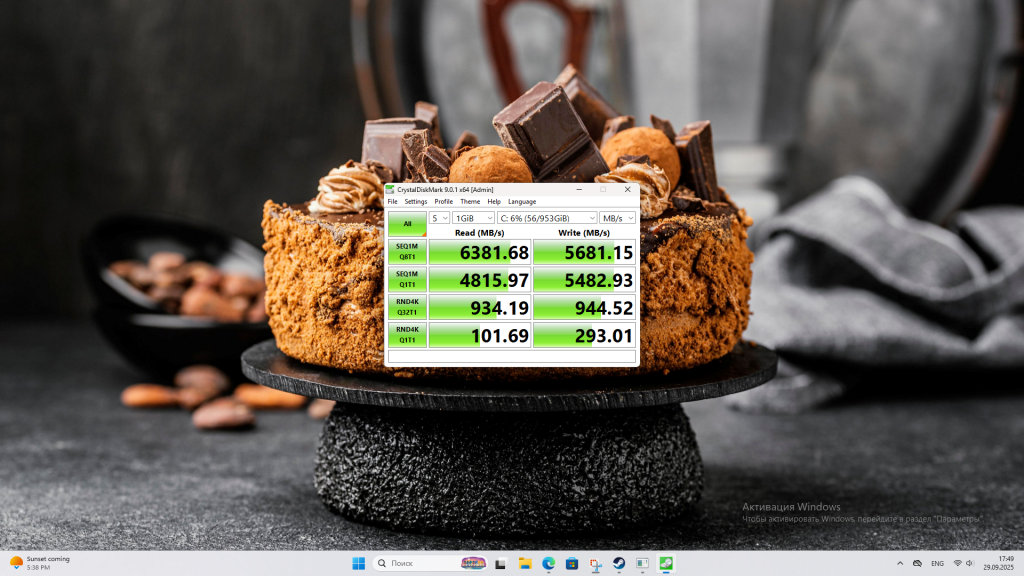
Task: Expand the test count dropdown showing 5
Action: click(x=439, y=217)
